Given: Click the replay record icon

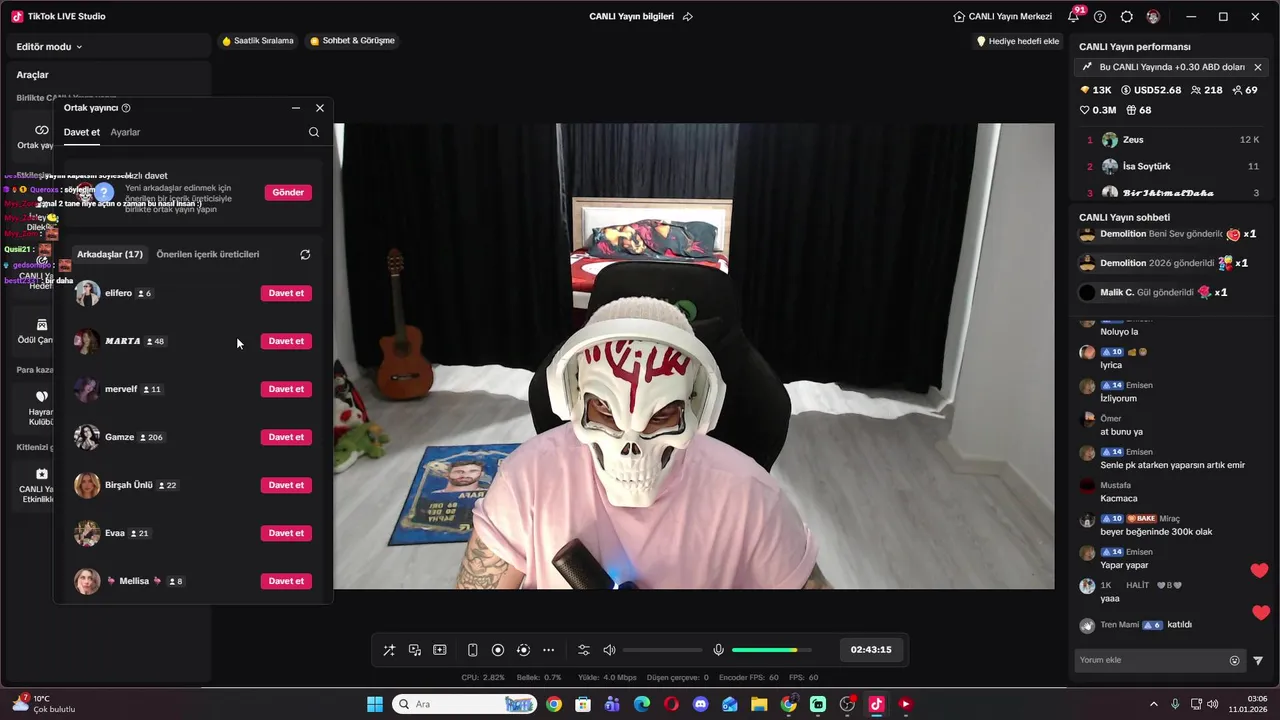Looking at the screenshot, I should pos(523,650).
